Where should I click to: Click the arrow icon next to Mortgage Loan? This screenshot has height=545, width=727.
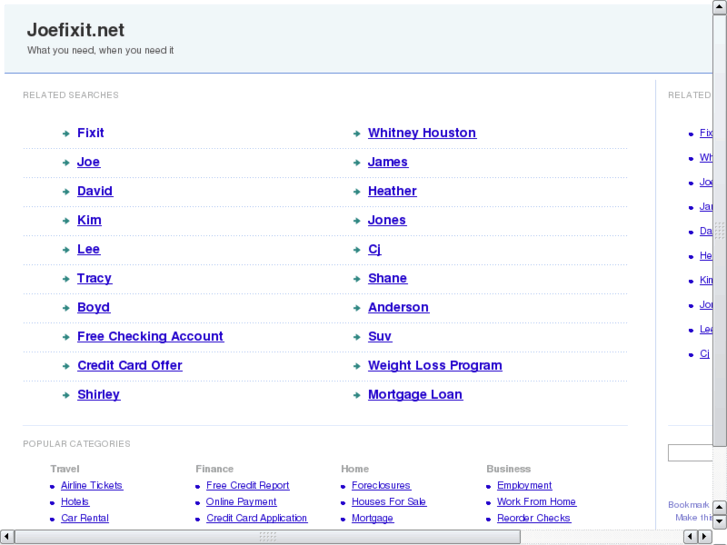[x=357, y=395]
